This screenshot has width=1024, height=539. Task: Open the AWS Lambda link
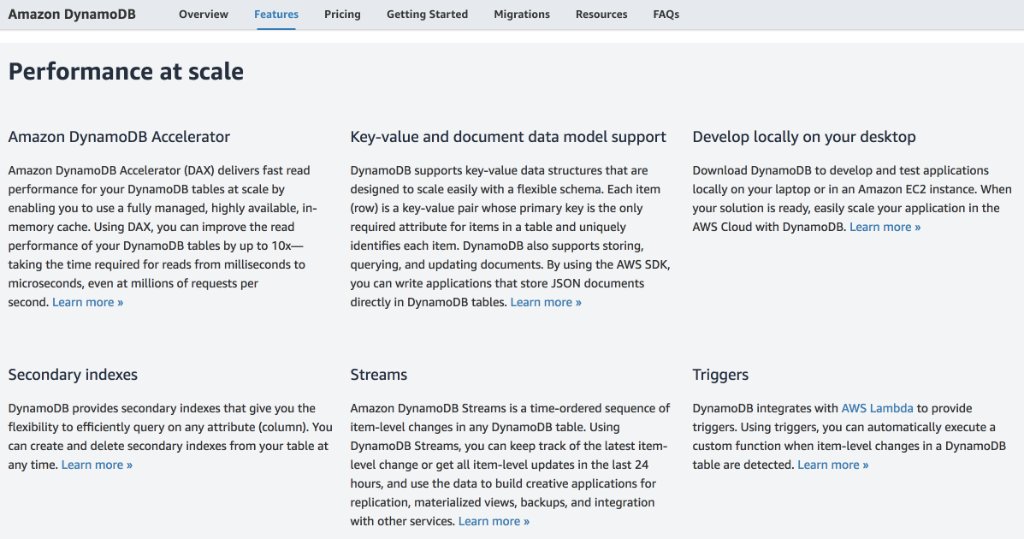tap(877, 408)
